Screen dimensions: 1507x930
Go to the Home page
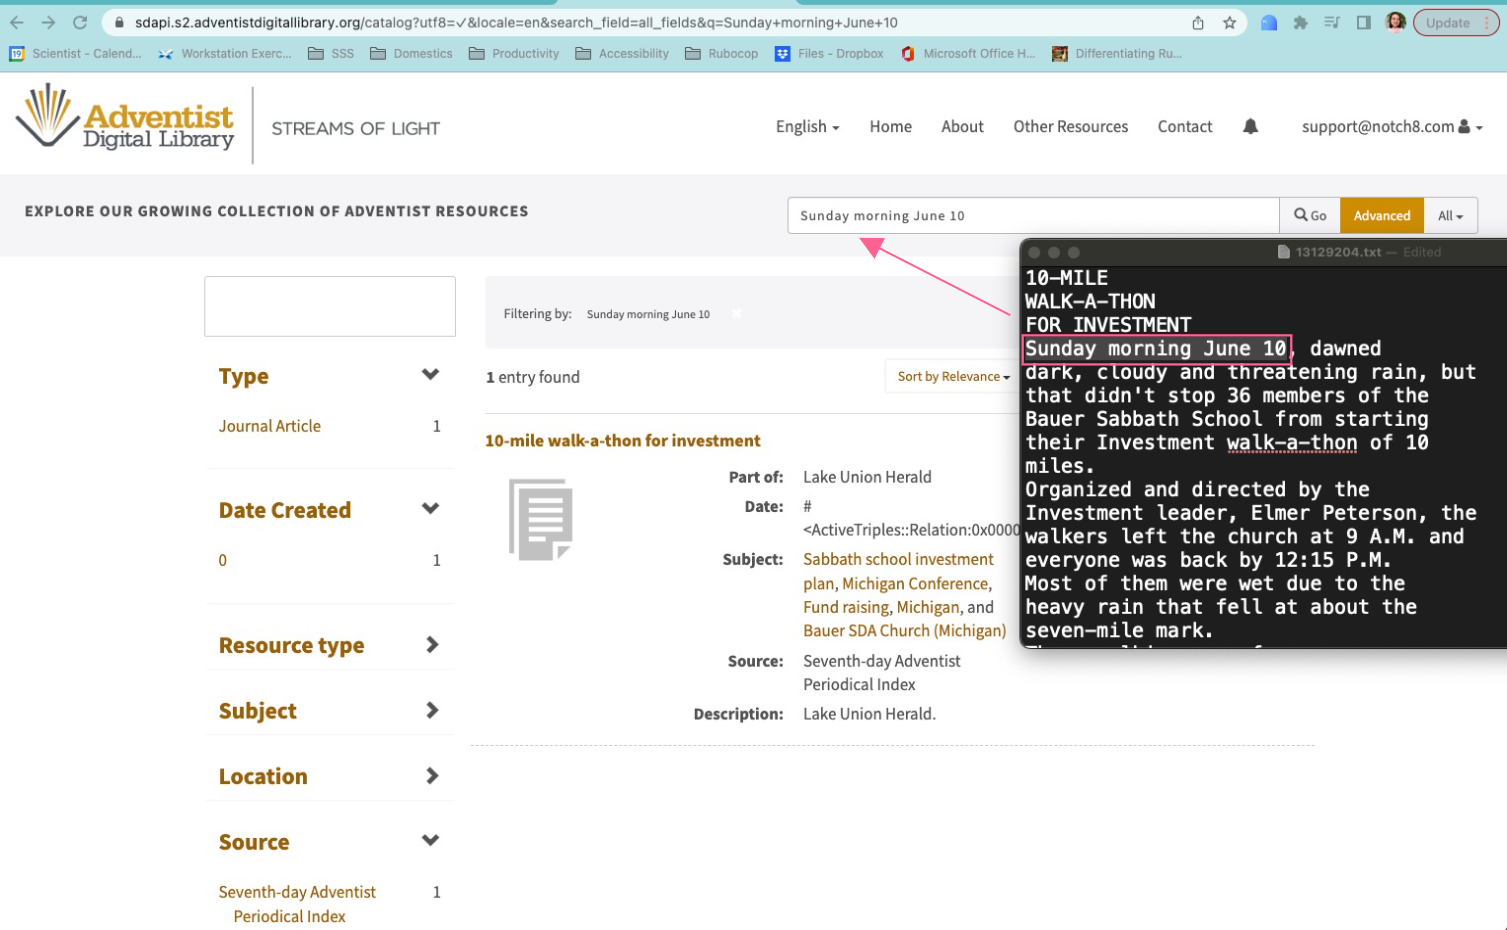[x=890, y=127]
